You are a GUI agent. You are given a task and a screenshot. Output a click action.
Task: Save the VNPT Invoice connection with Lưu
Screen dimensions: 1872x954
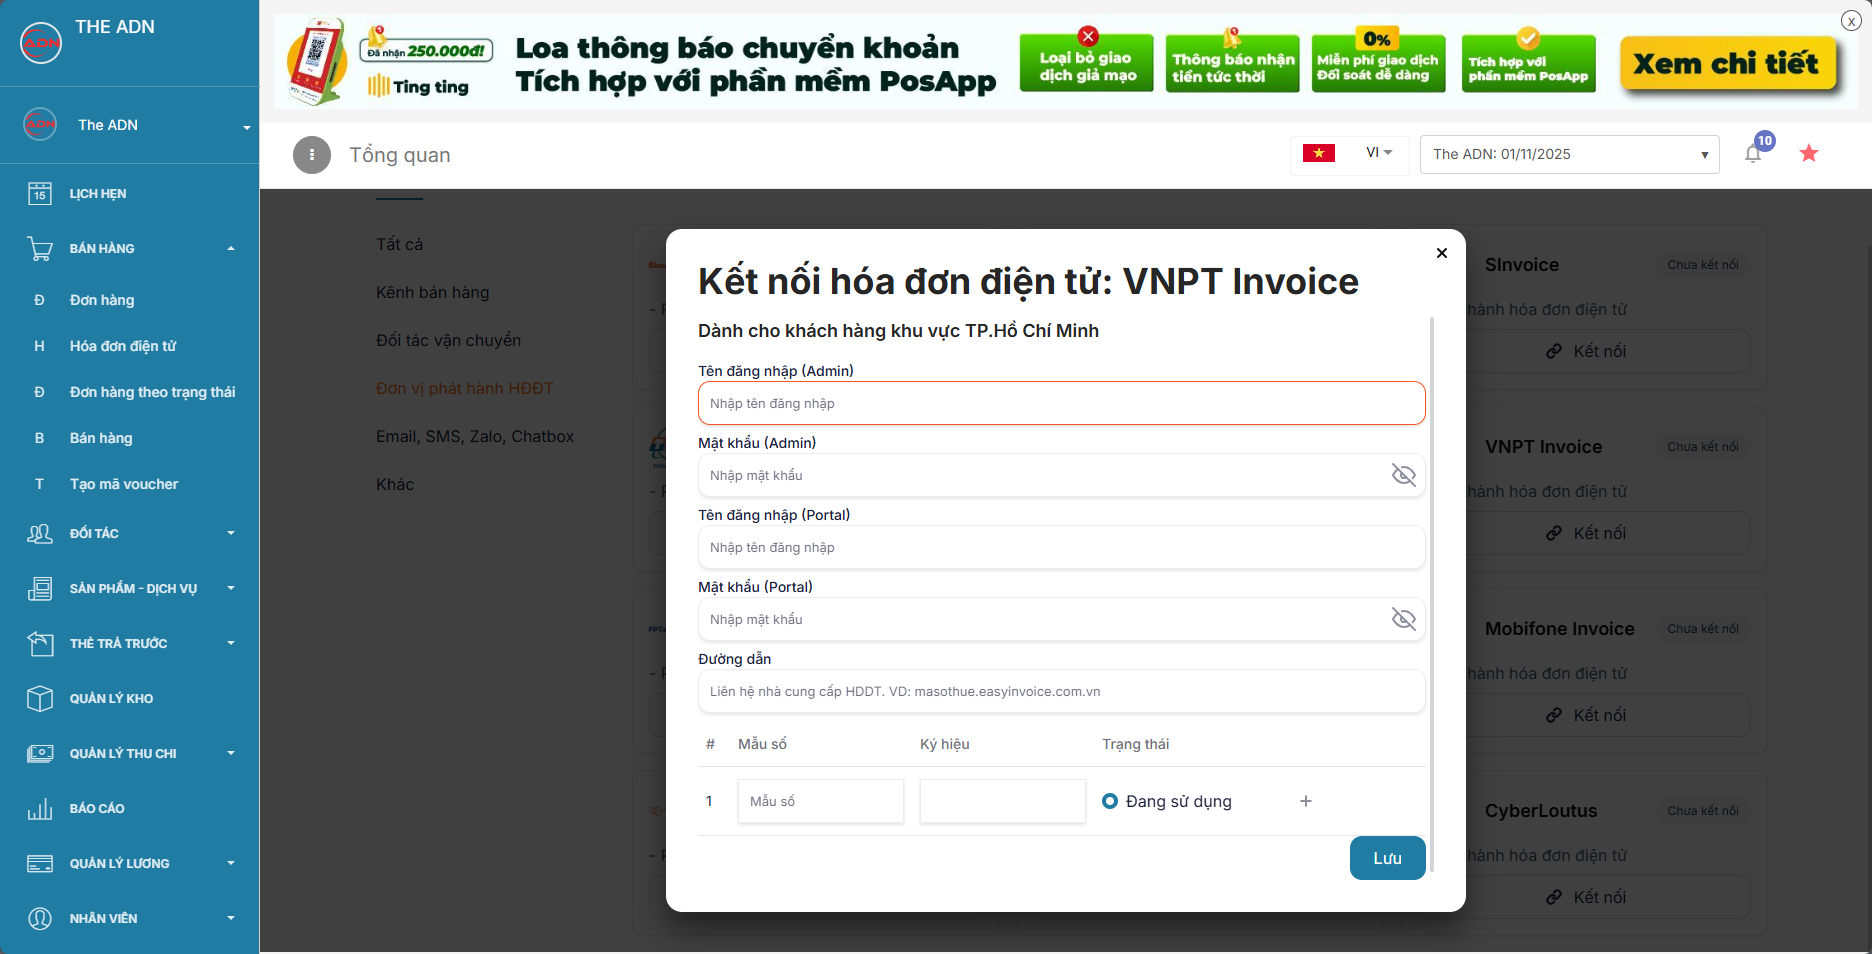point(1388,858)
